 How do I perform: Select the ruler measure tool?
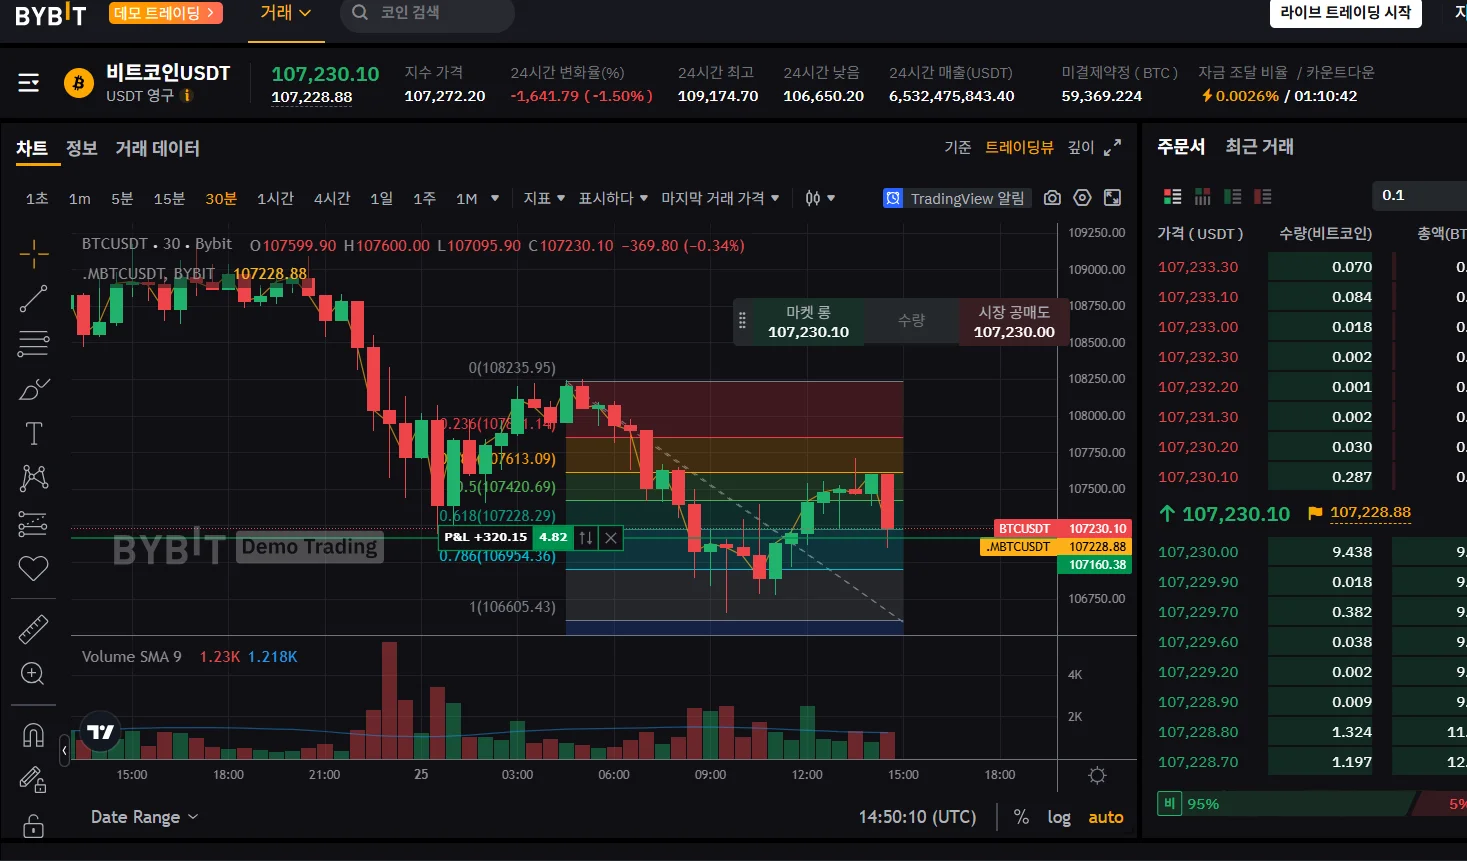pos(33,629)
